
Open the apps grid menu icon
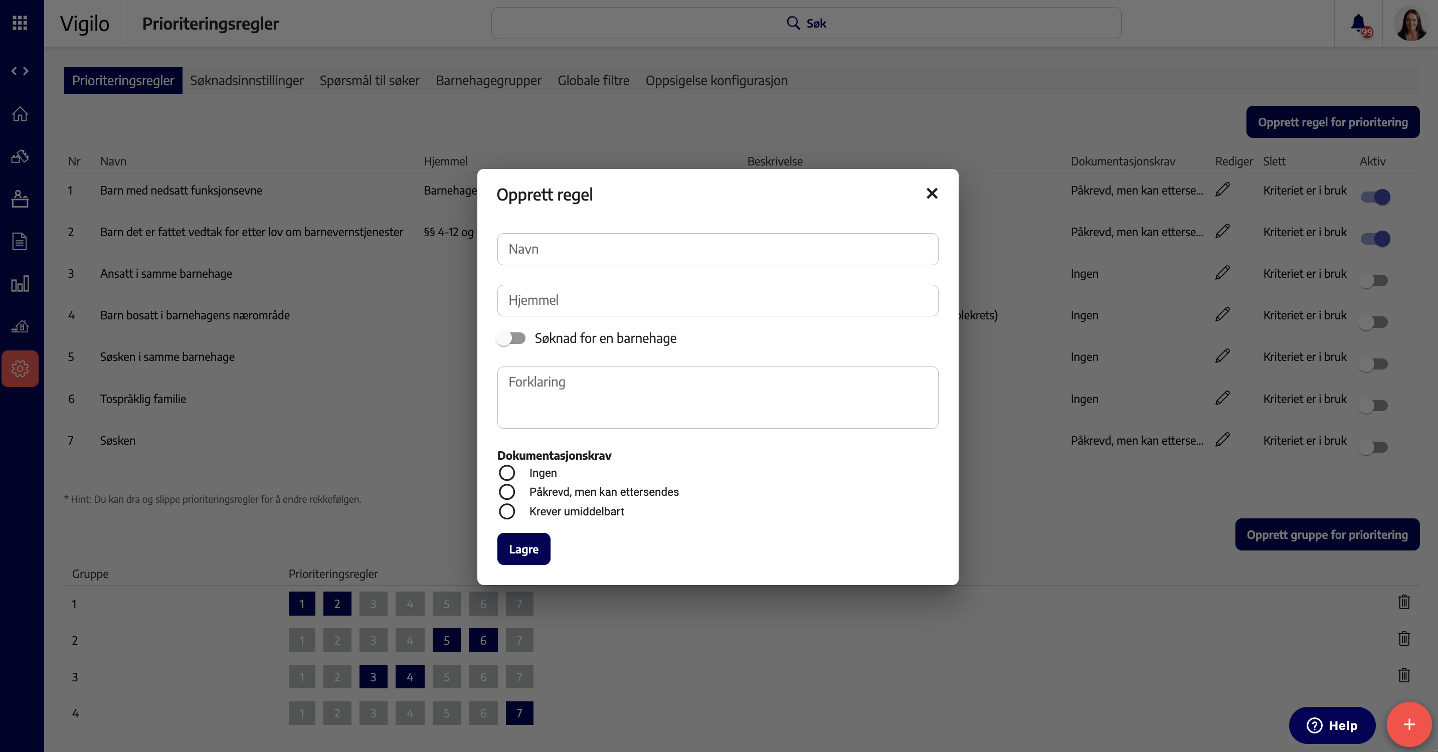tap(20, 23)
